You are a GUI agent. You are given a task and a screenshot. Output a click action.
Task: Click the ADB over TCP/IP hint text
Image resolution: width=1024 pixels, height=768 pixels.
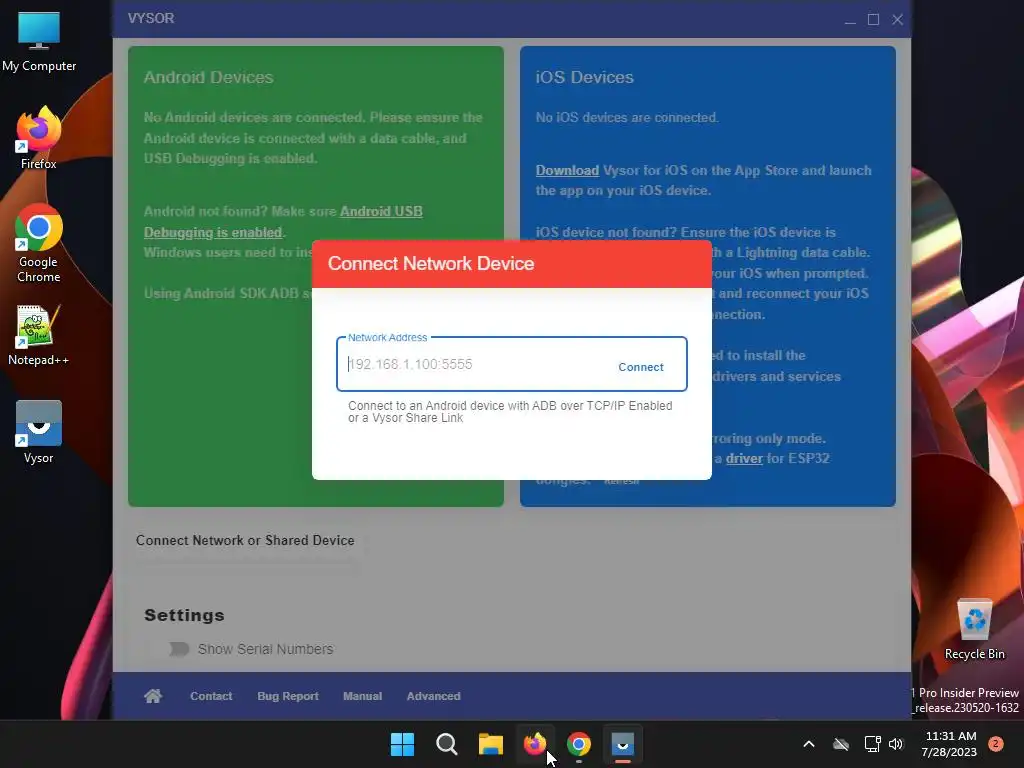point(510,411)
